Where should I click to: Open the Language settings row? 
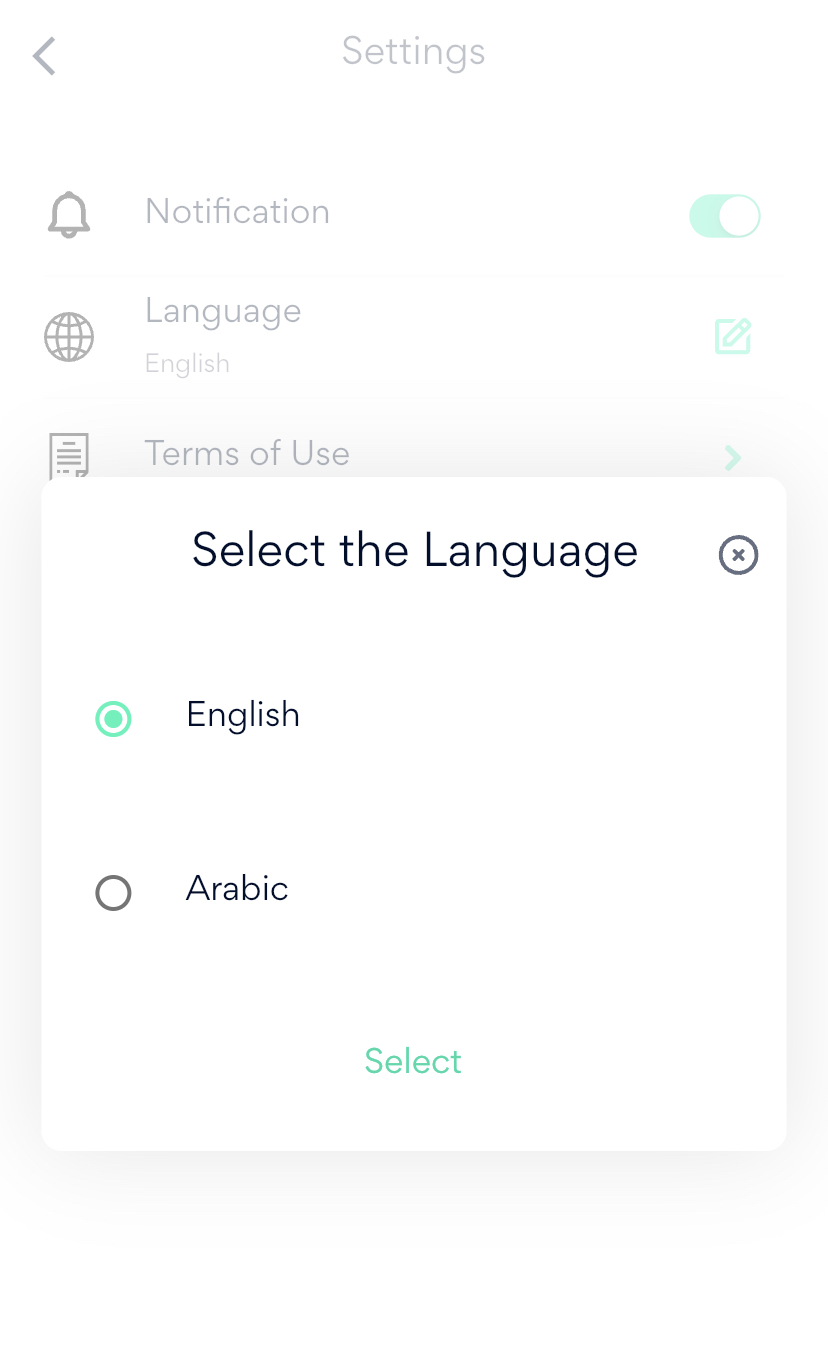click(400, 335)
